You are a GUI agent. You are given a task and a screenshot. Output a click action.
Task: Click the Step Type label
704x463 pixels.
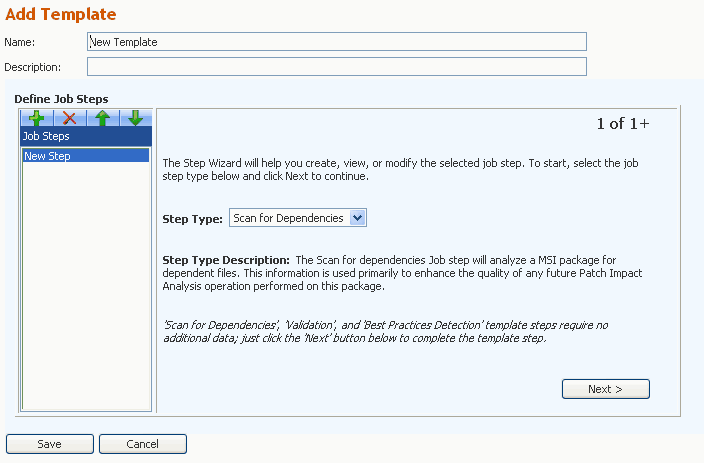click(192, 219)
